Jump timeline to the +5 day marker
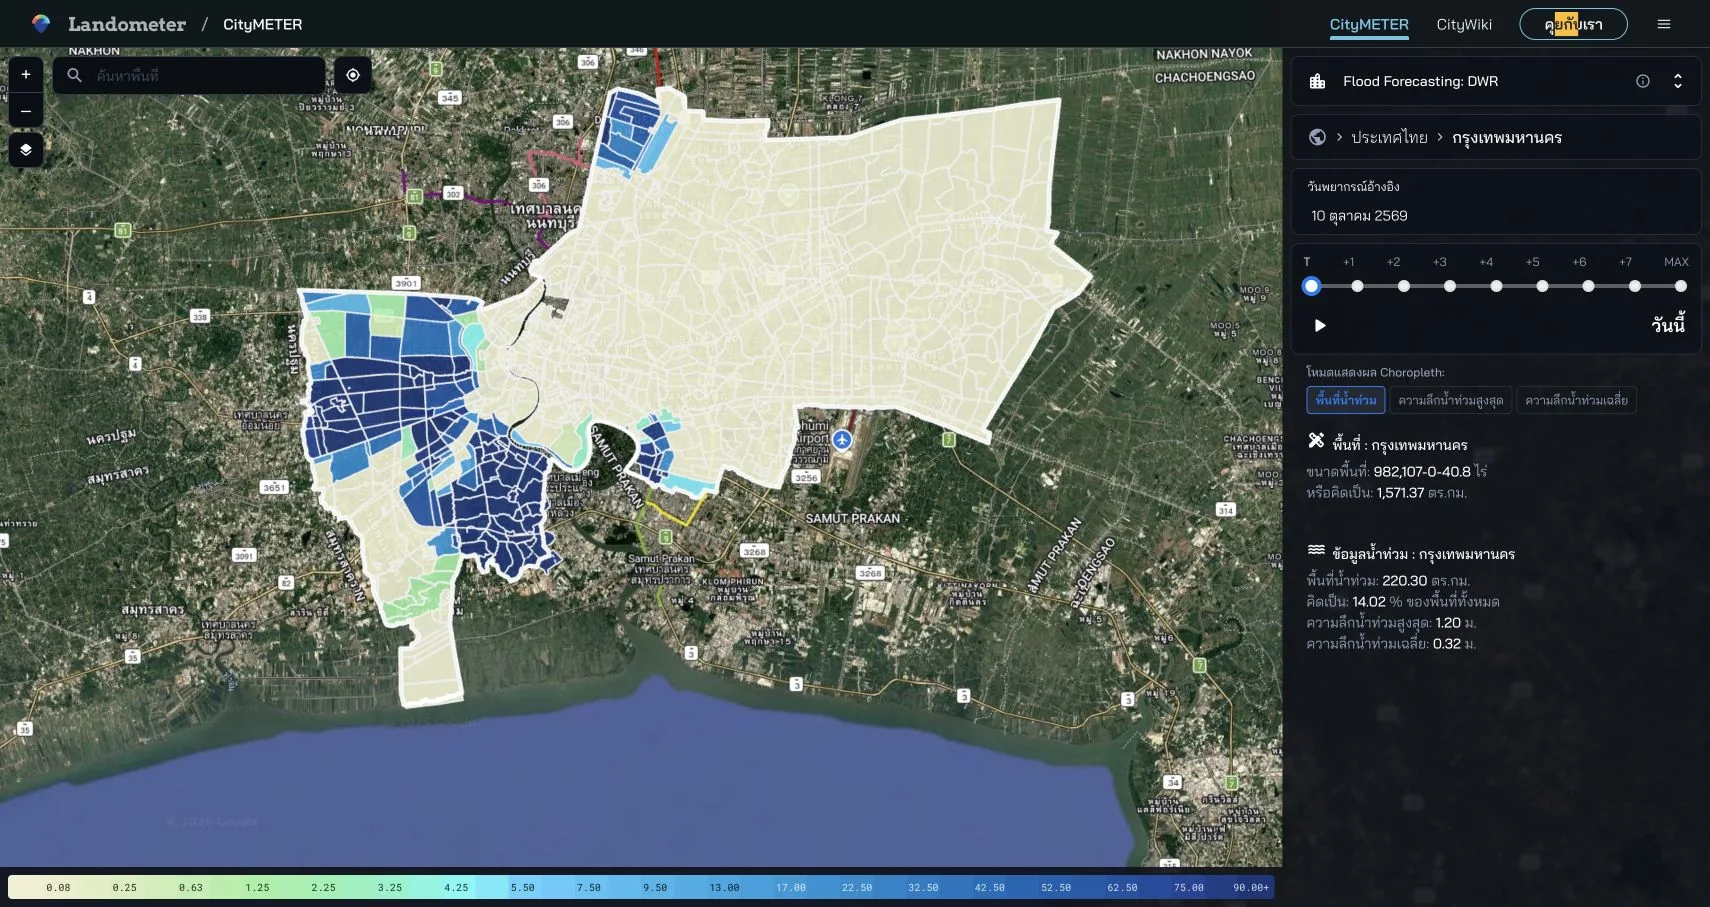The image size is (1710, 907). [1542, 286]
